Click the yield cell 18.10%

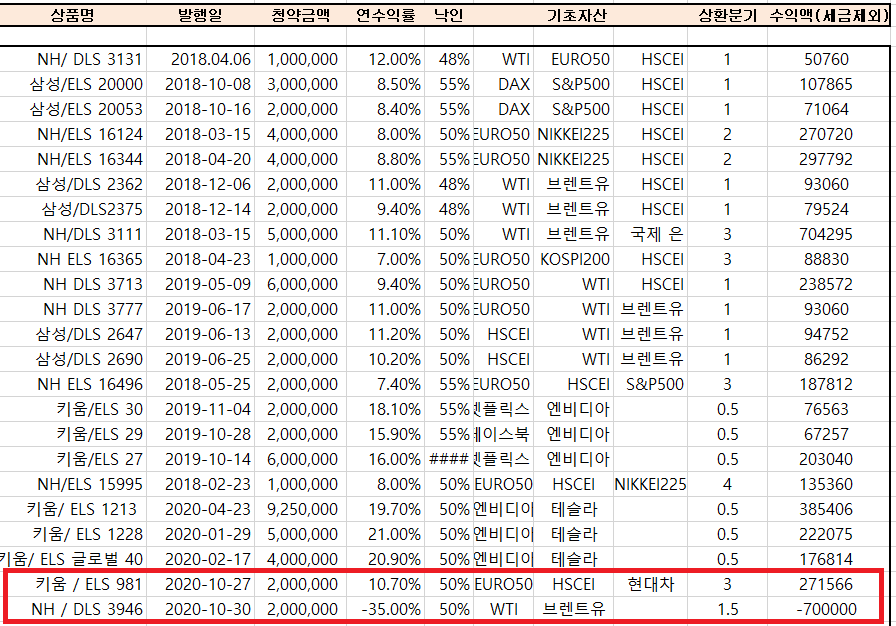[x=385, y=410]
